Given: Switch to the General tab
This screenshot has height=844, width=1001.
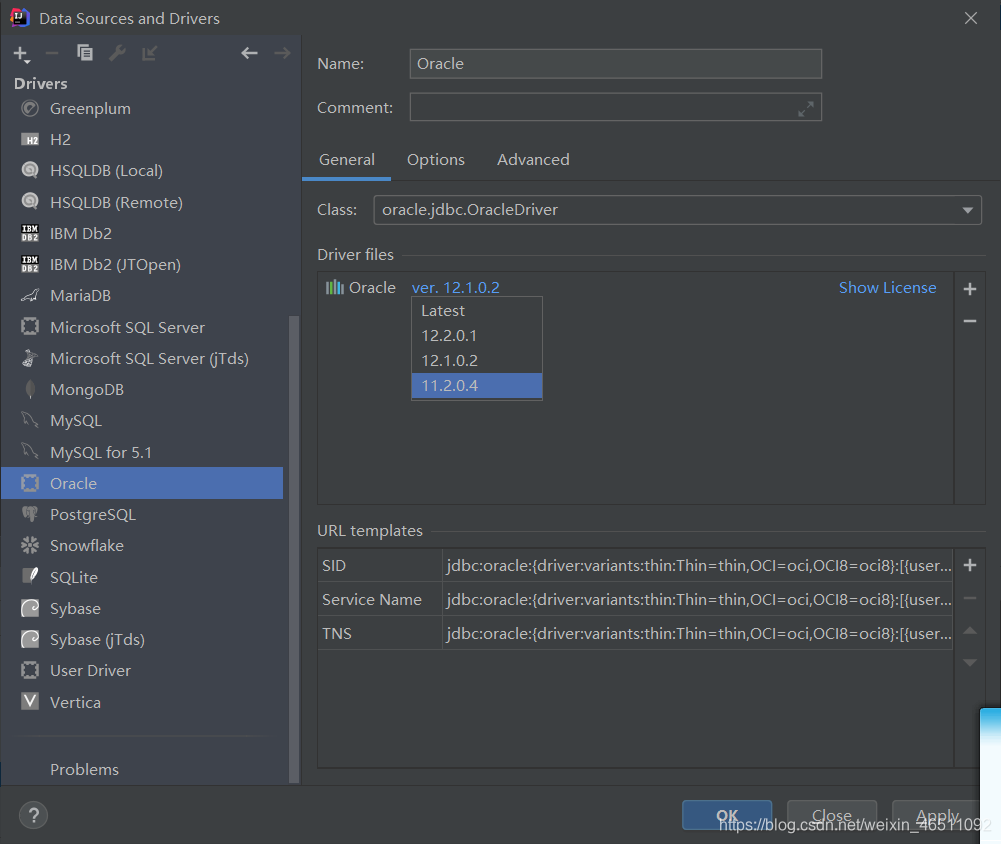Looking at the screenshot, I should tap(347, 160).
